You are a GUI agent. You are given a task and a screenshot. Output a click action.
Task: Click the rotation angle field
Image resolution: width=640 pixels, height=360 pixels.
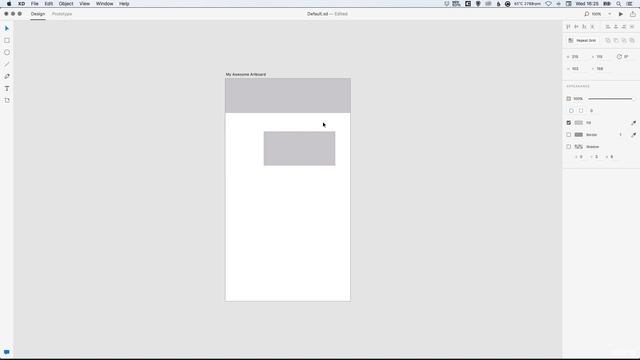pos(627,57)
